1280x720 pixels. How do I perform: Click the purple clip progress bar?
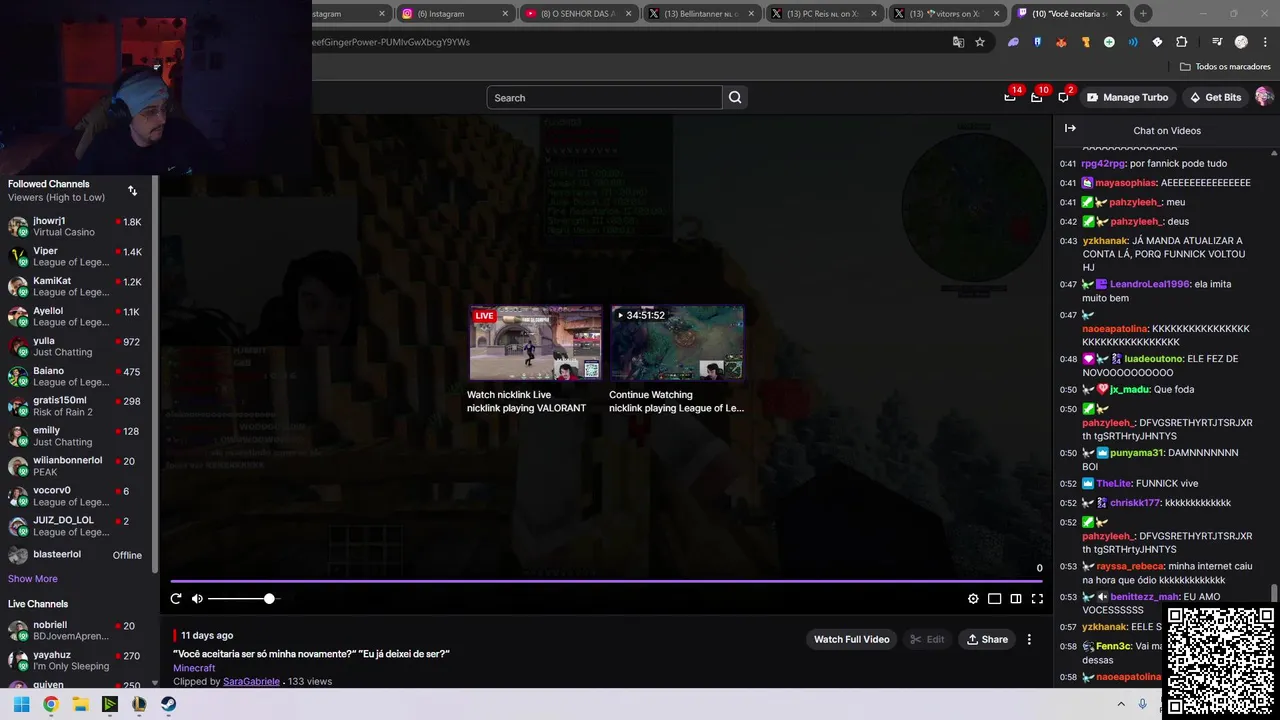(x=606, y=581)
